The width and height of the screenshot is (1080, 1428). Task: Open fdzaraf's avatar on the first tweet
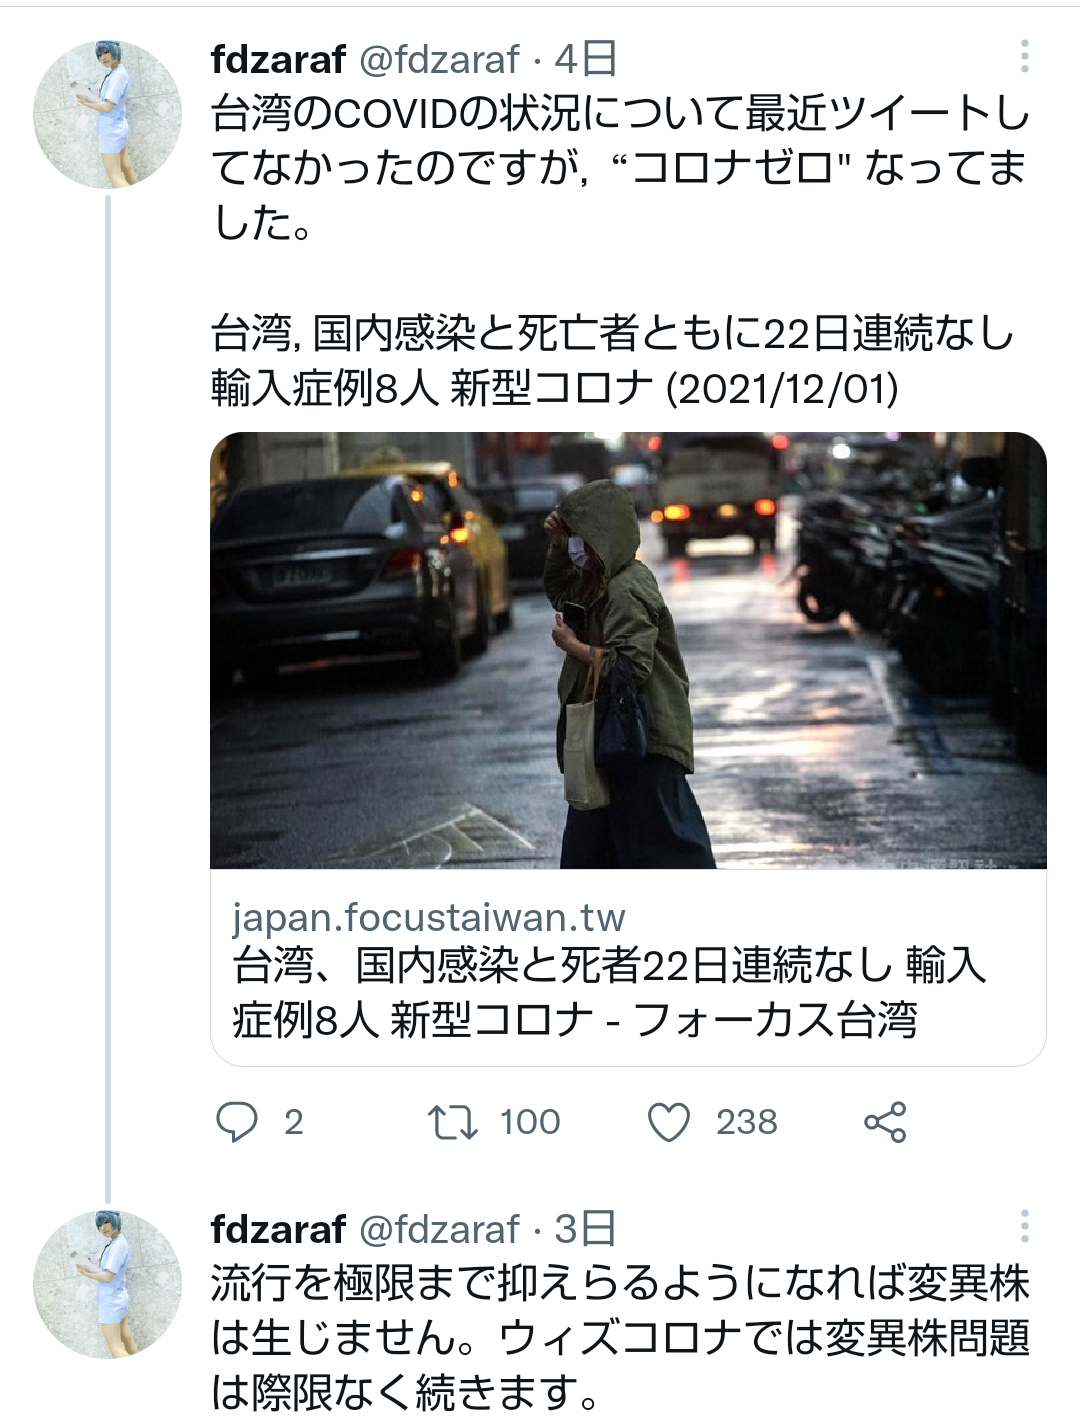coord(108,114)
